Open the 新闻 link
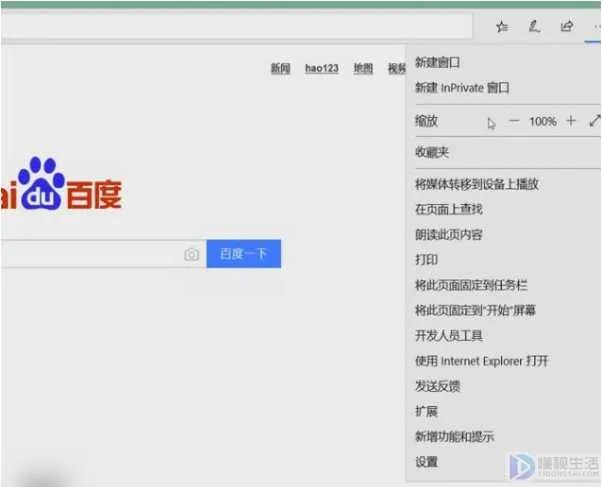Image resolution: width=603 pixels, height=487 pixels. point(280,68)
